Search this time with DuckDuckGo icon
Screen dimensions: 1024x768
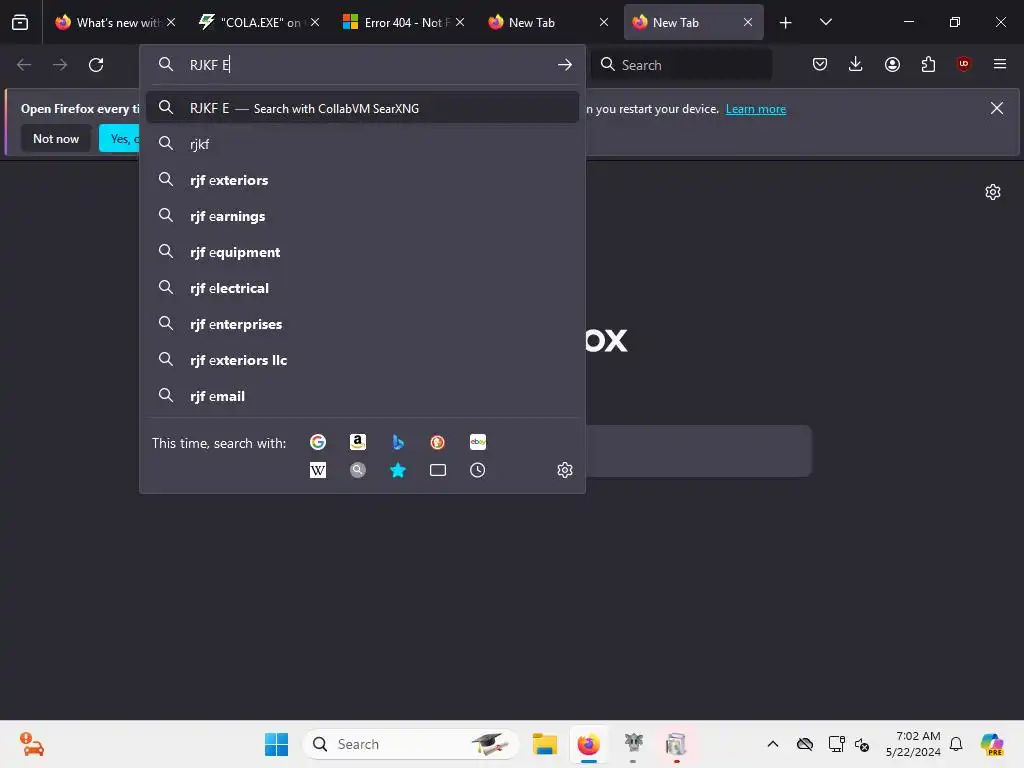[x=438, y=442]
